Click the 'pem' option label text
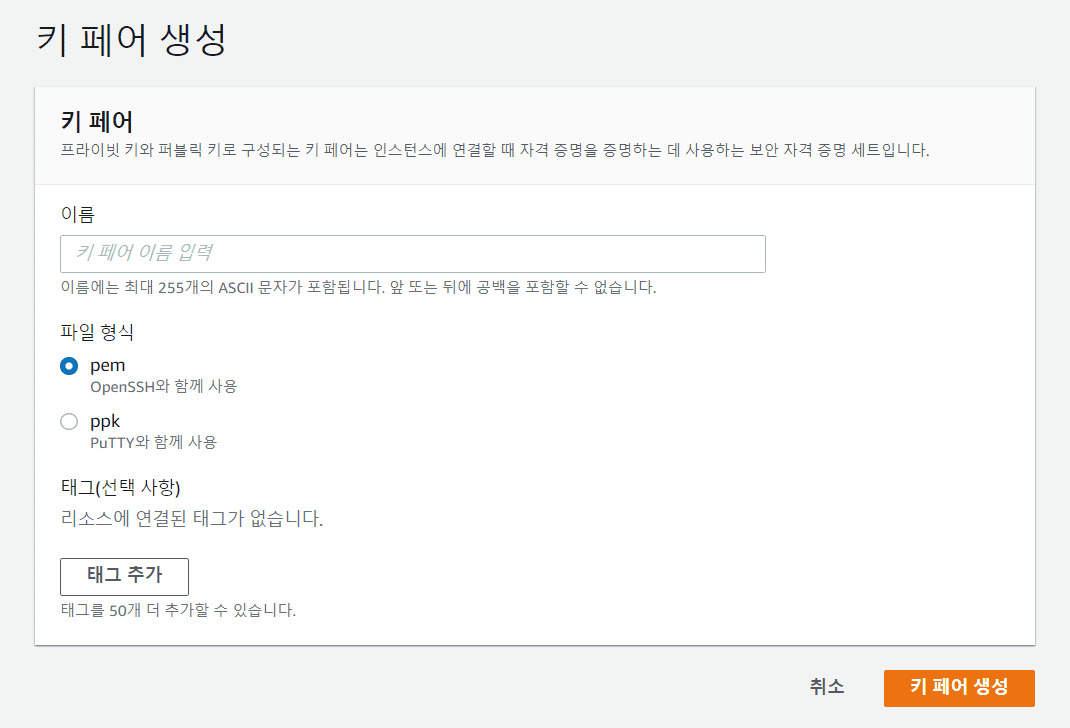The image size is (1070, 728). (107, 365)
